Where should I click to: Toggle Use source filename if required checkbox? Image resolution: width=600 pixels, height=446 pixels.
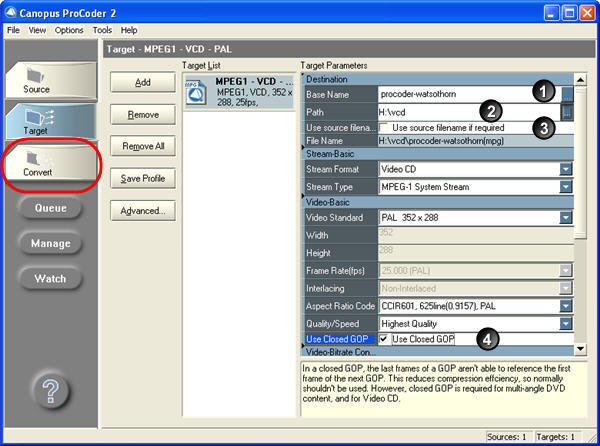[x=383, y=127]
